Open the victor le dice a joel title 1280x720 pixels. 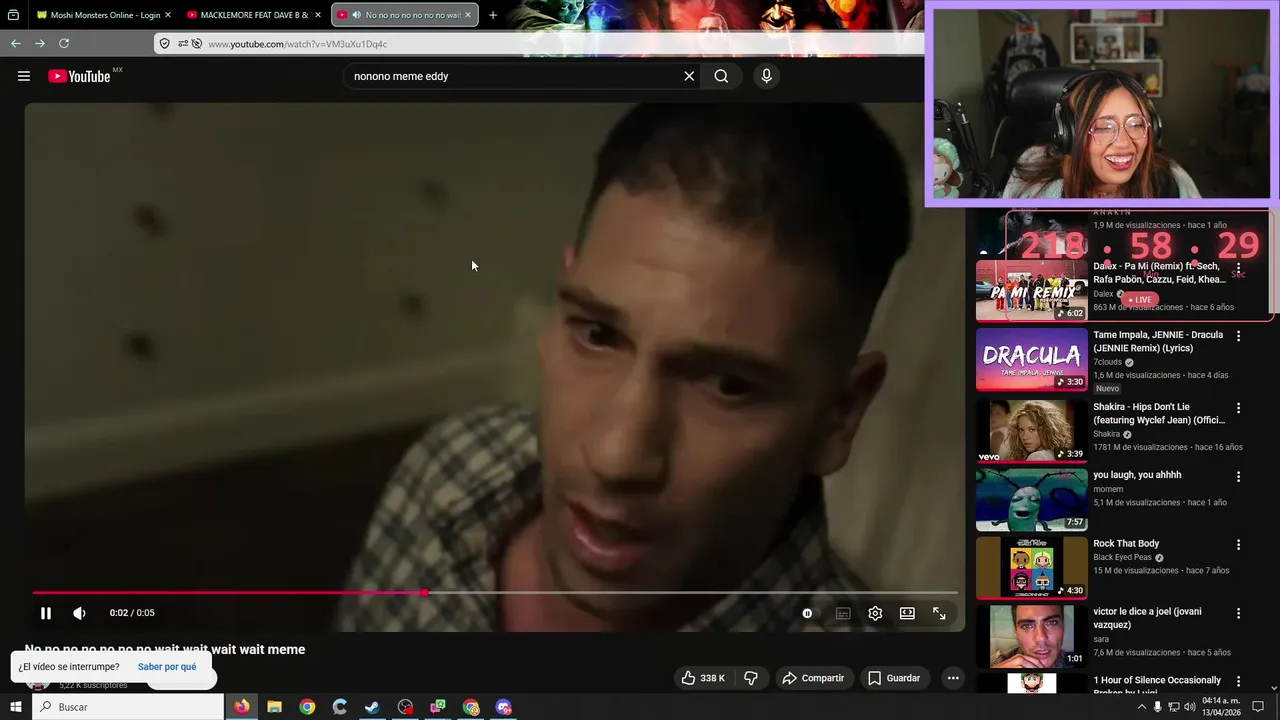[x=1147, y=618]
